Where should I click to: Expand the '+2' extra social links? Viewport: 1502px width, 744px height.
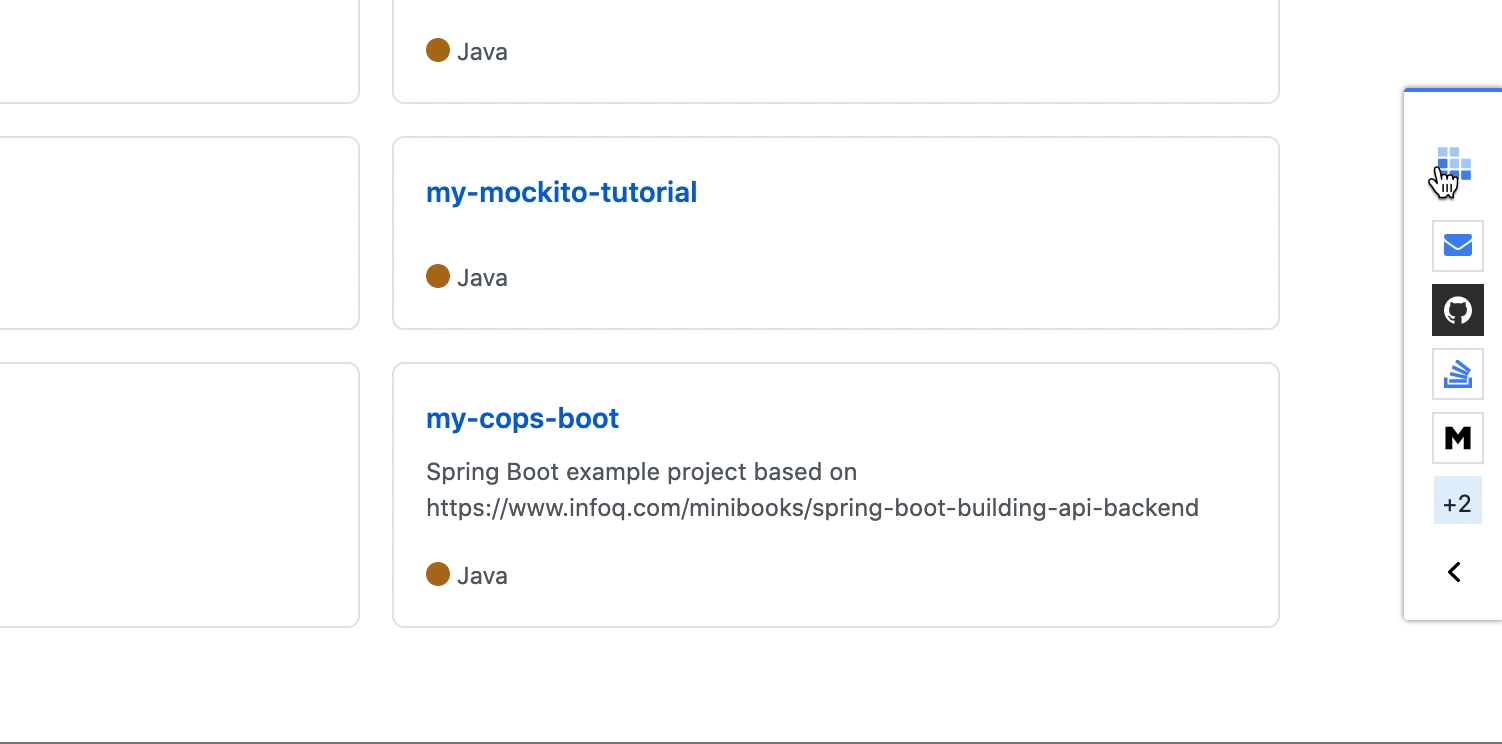pyautogui.click(x=1457, y=501)
